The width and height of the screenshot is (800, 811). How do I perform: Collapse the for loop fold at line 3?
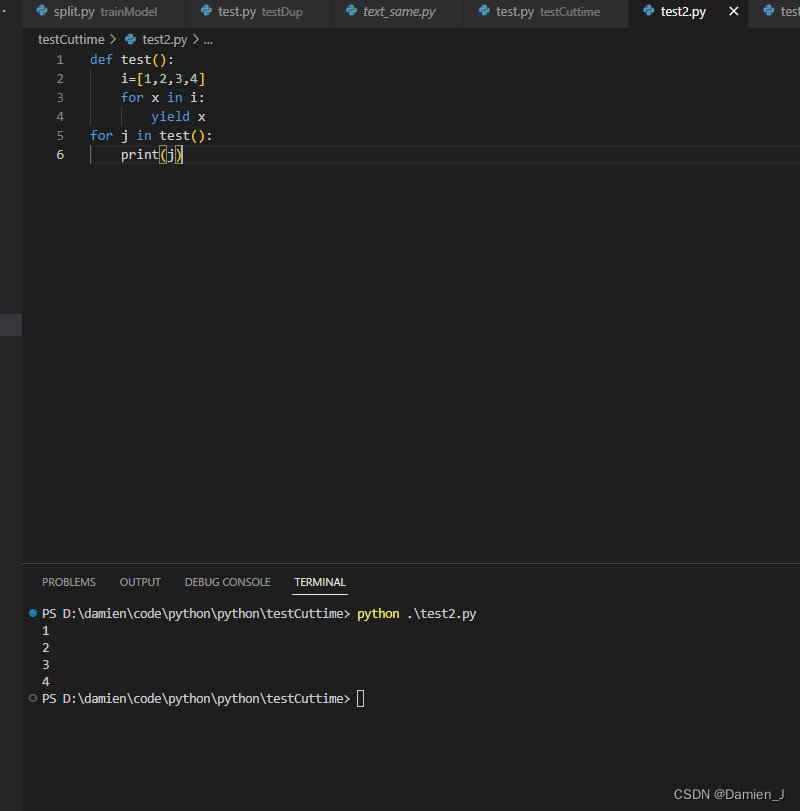[77, 97]
